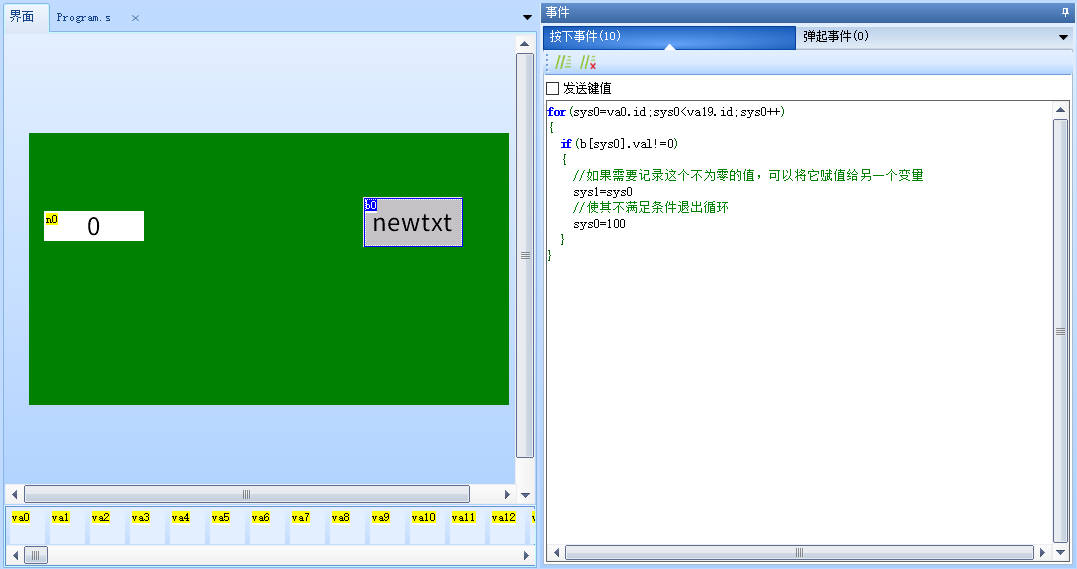Select the n0 number field showing 0
Screen dimensions: 1077x569
coord(94,227)
